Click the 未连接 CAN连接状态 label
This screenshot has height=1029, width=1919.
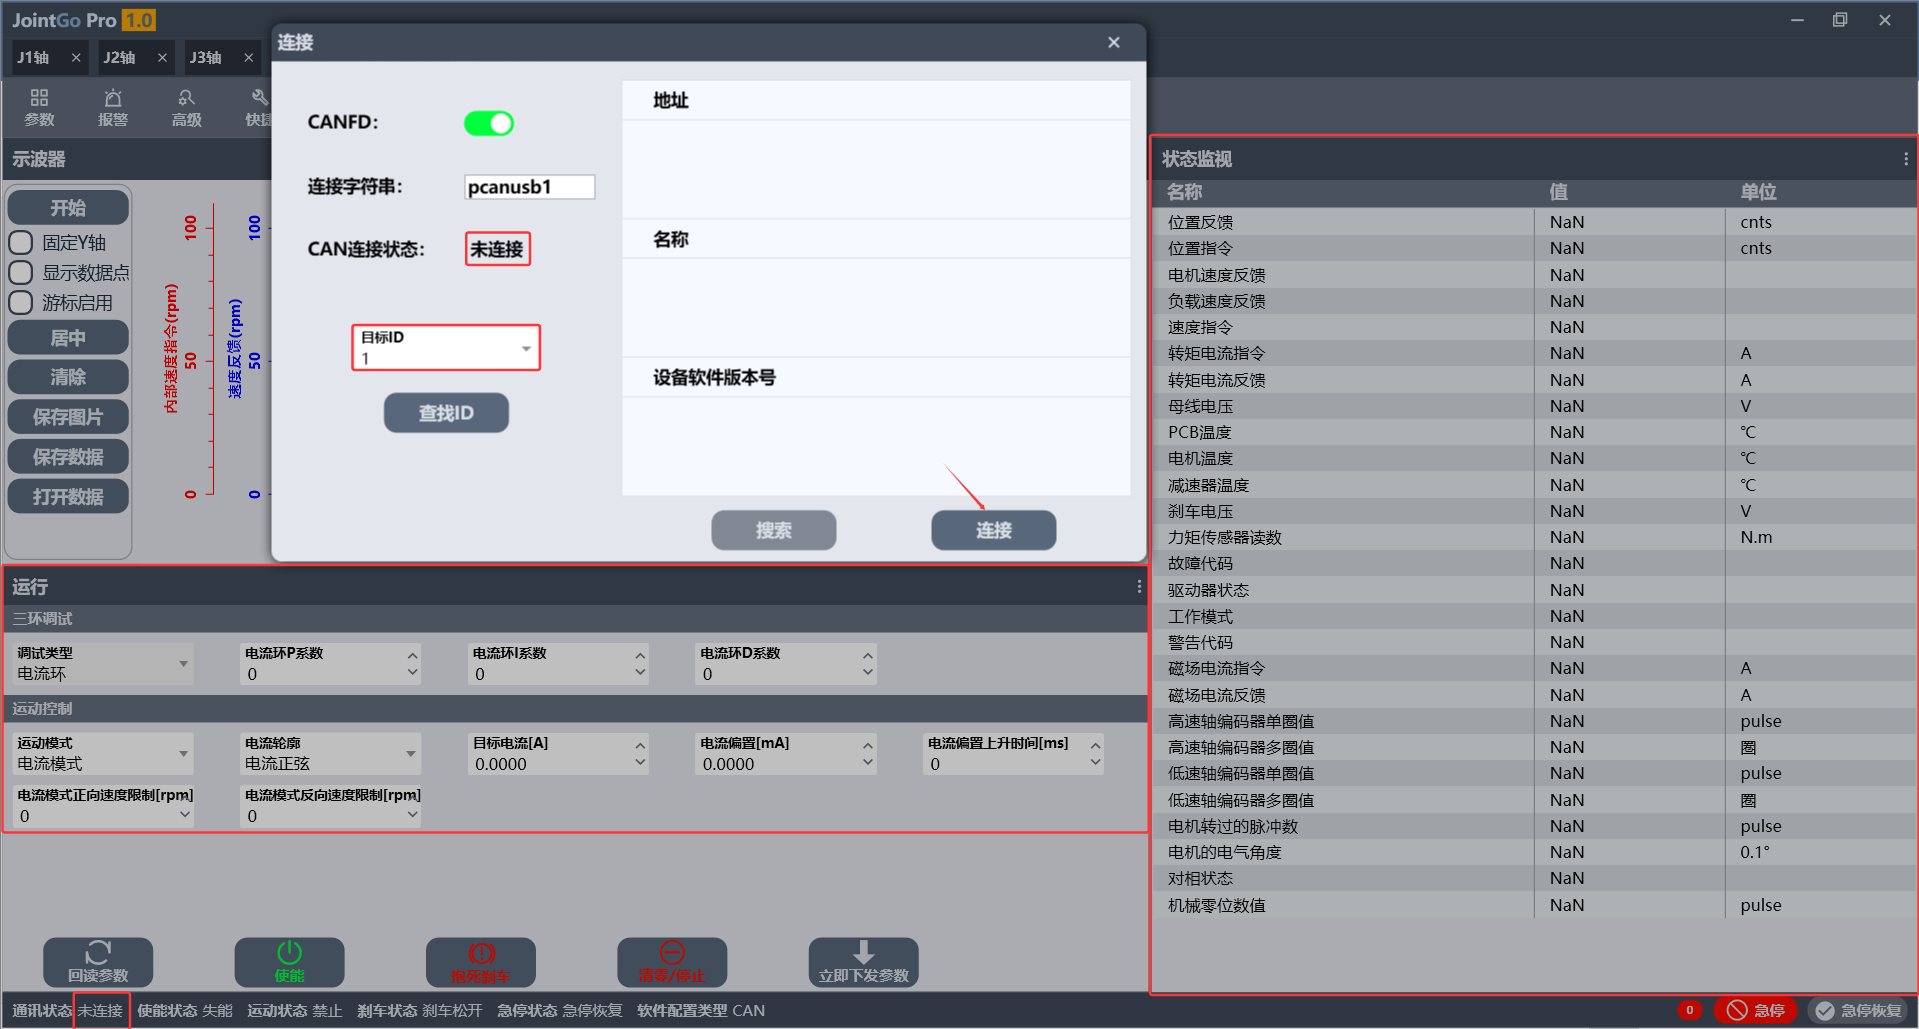click(497, 249)
